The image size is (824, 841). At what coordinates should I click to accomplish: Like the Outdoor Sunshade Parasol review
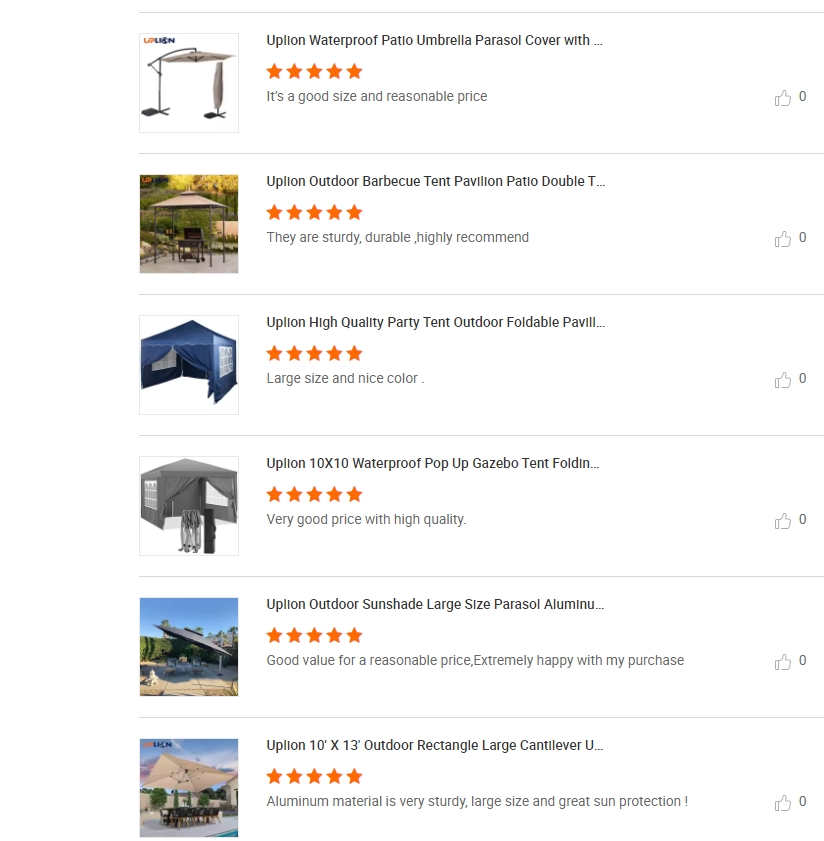click(x=783, y=662)
